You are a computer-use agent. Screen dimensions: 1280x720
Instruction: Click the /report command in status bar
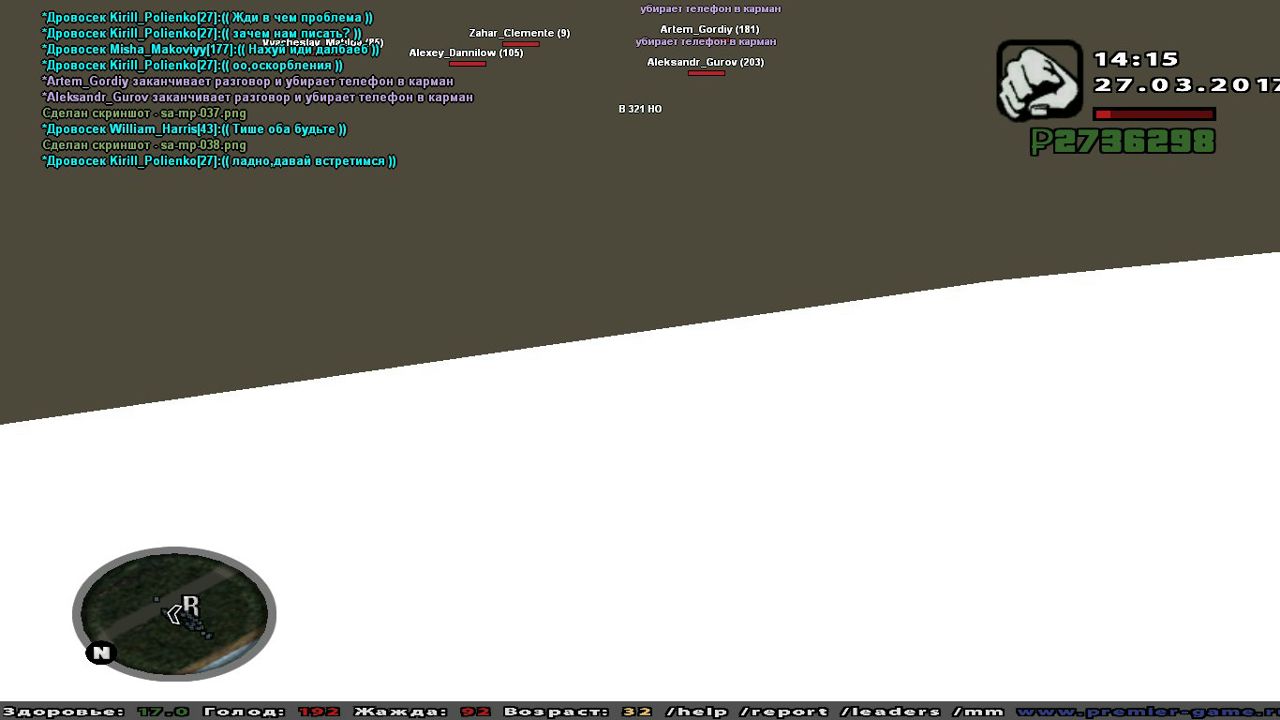click(x=783, y=712)
